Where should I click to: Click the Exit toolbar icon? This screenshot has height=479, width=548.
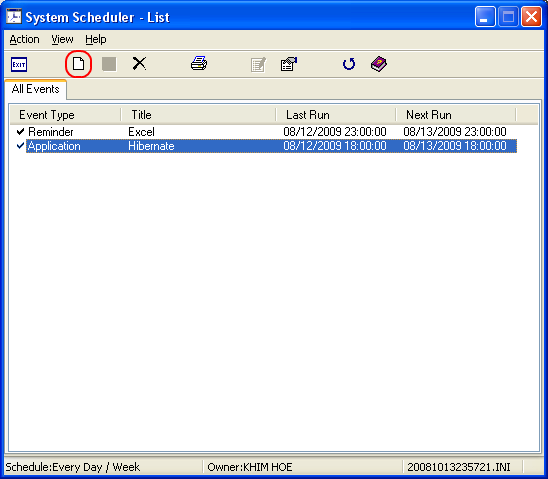19,64
